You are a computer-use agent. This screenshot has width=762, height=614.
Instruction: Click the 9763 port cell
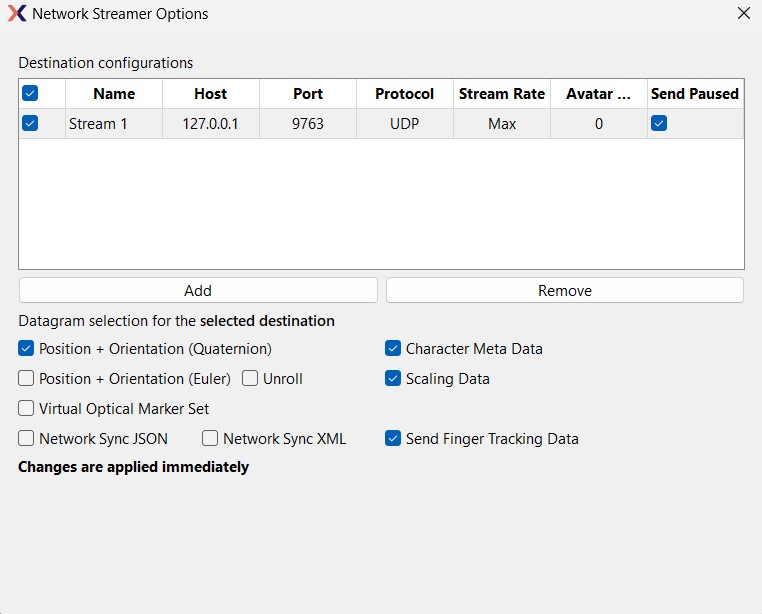pyautogui.click(x=307, y=124)
